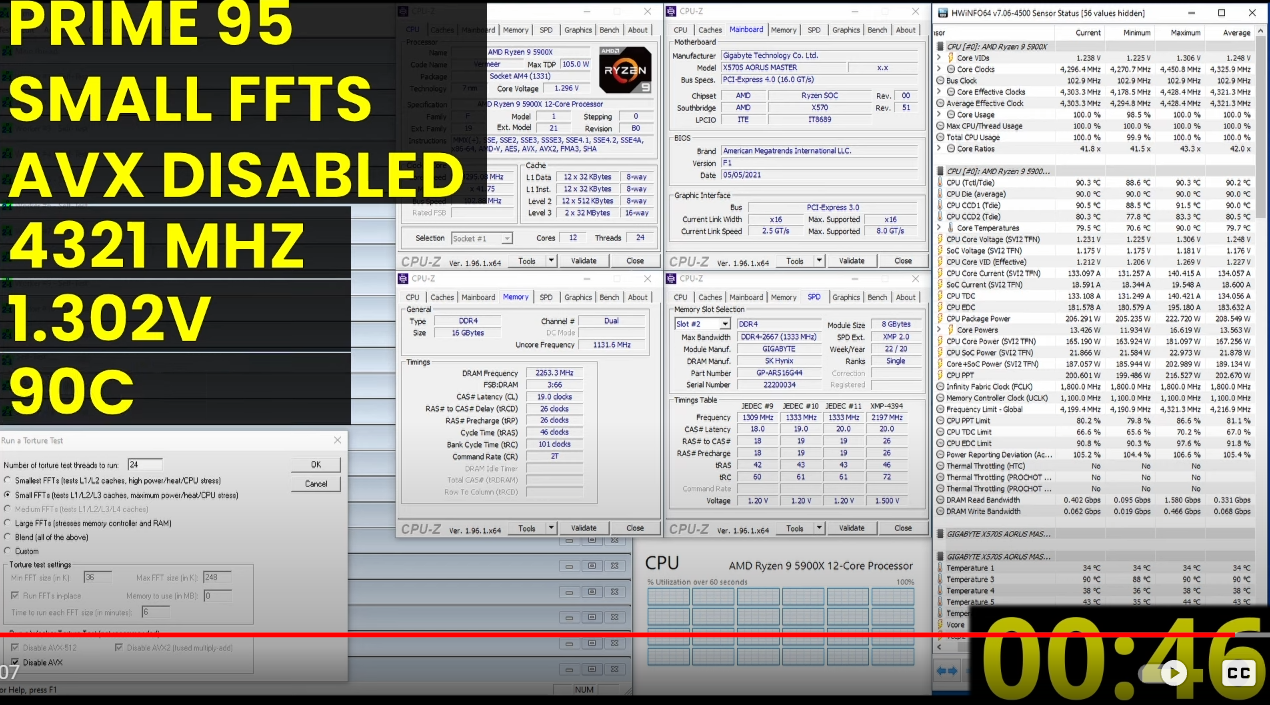
Task: Click the CPU-Z title icon of Mainboard window
Action: tap(673, 11)
